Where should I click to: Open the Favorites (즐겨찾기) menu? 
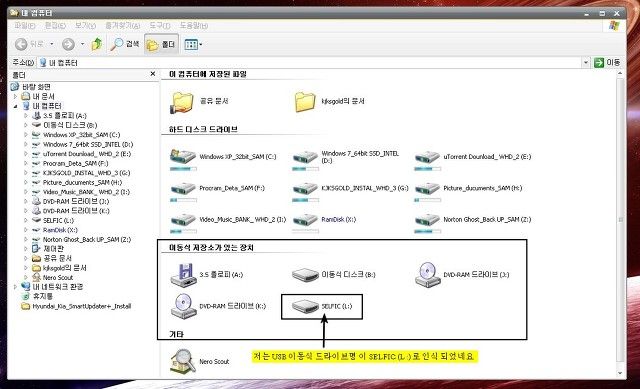(x=122, y=26)
